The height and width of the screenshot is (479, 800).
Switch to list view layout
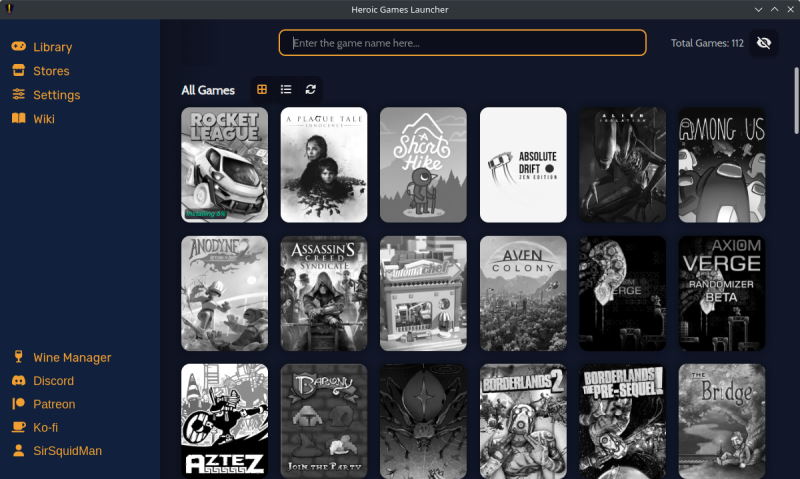click(x=286, y=89)
